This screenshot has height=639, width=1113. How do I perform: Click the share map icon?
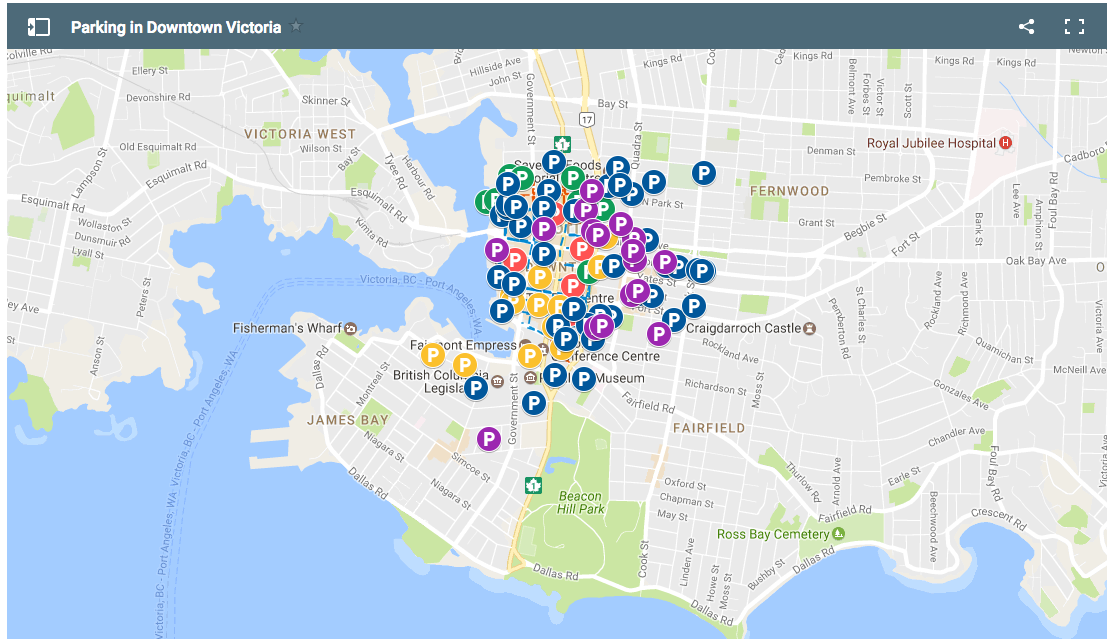[x=1026, y=27]
